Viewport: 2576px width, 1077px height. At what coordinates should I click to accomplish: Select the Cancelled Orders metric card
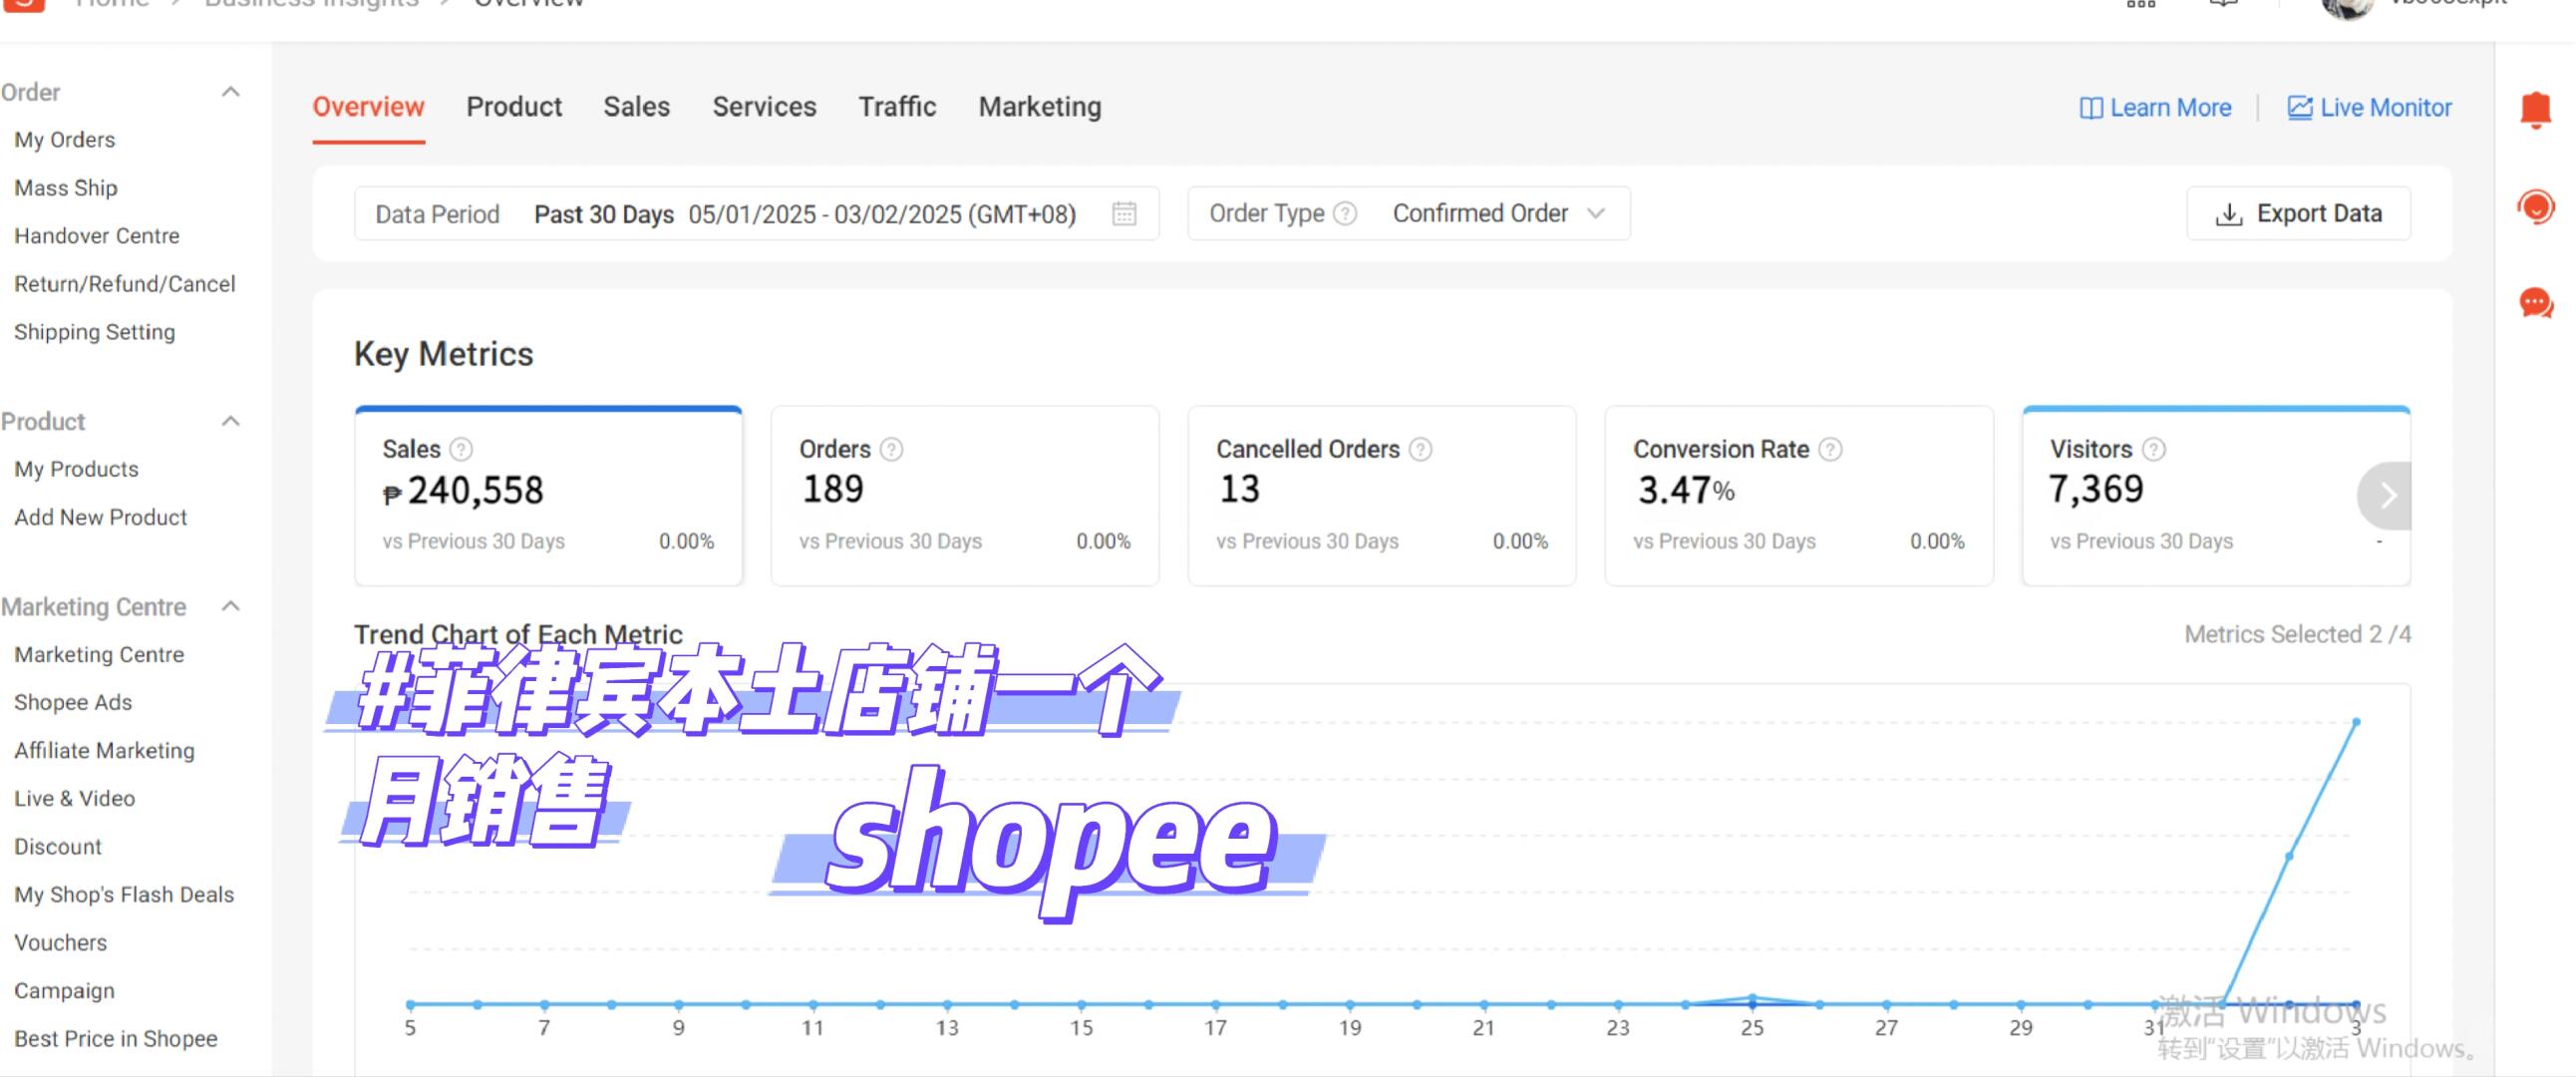point(1382,495)
